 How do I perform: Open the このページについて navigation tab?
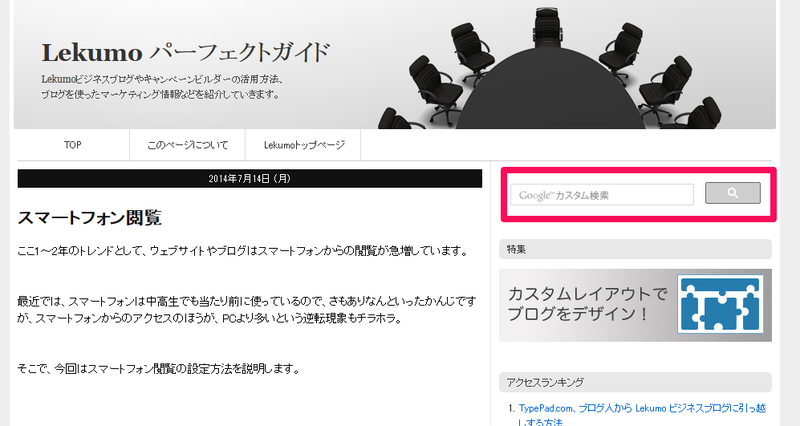(187, 145)
